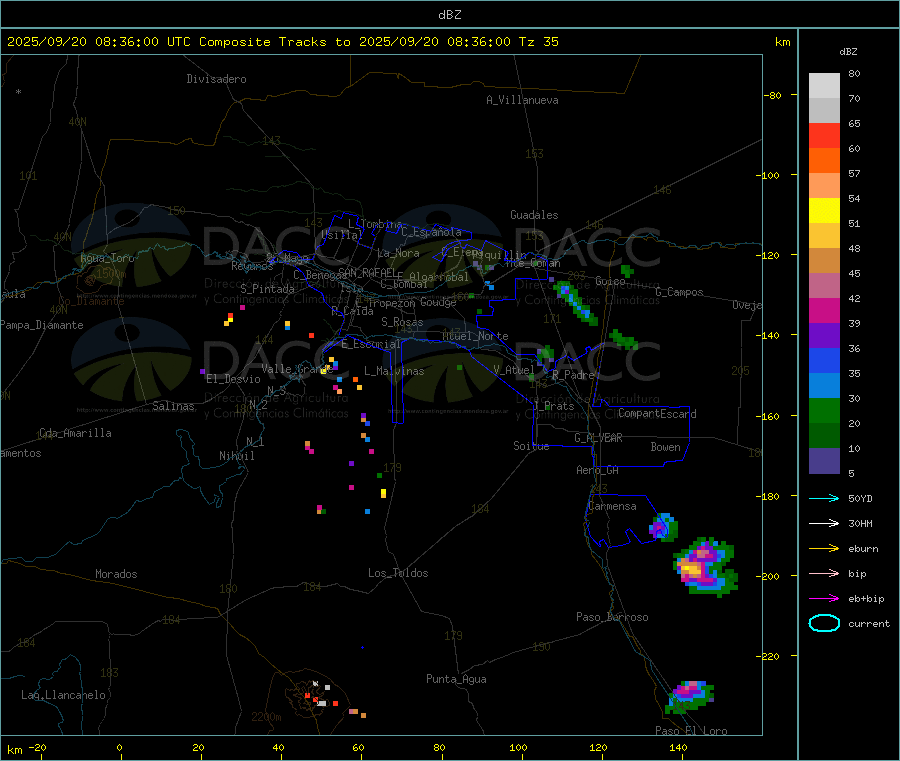This screenshot has width=900, height=761.
Task: Click the 'km' unit label at top right
Action: (782, 42)
